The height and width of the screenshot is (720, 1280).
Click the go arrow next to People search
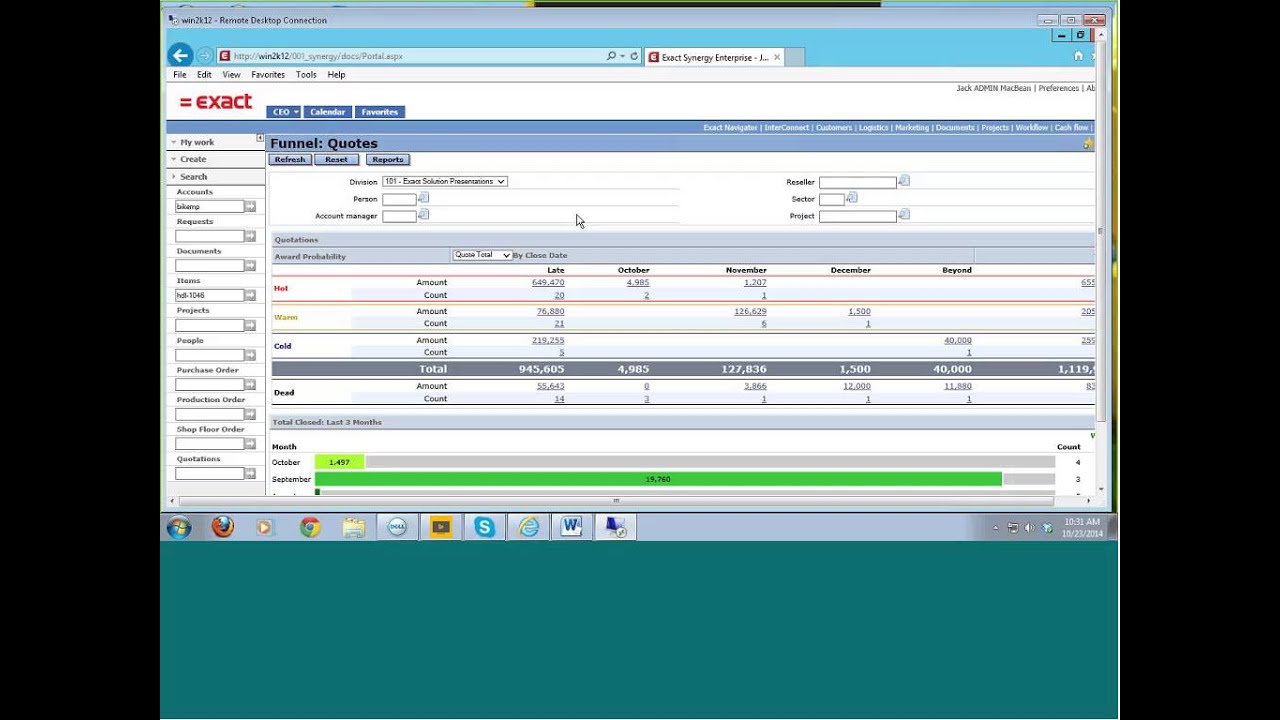250,355
